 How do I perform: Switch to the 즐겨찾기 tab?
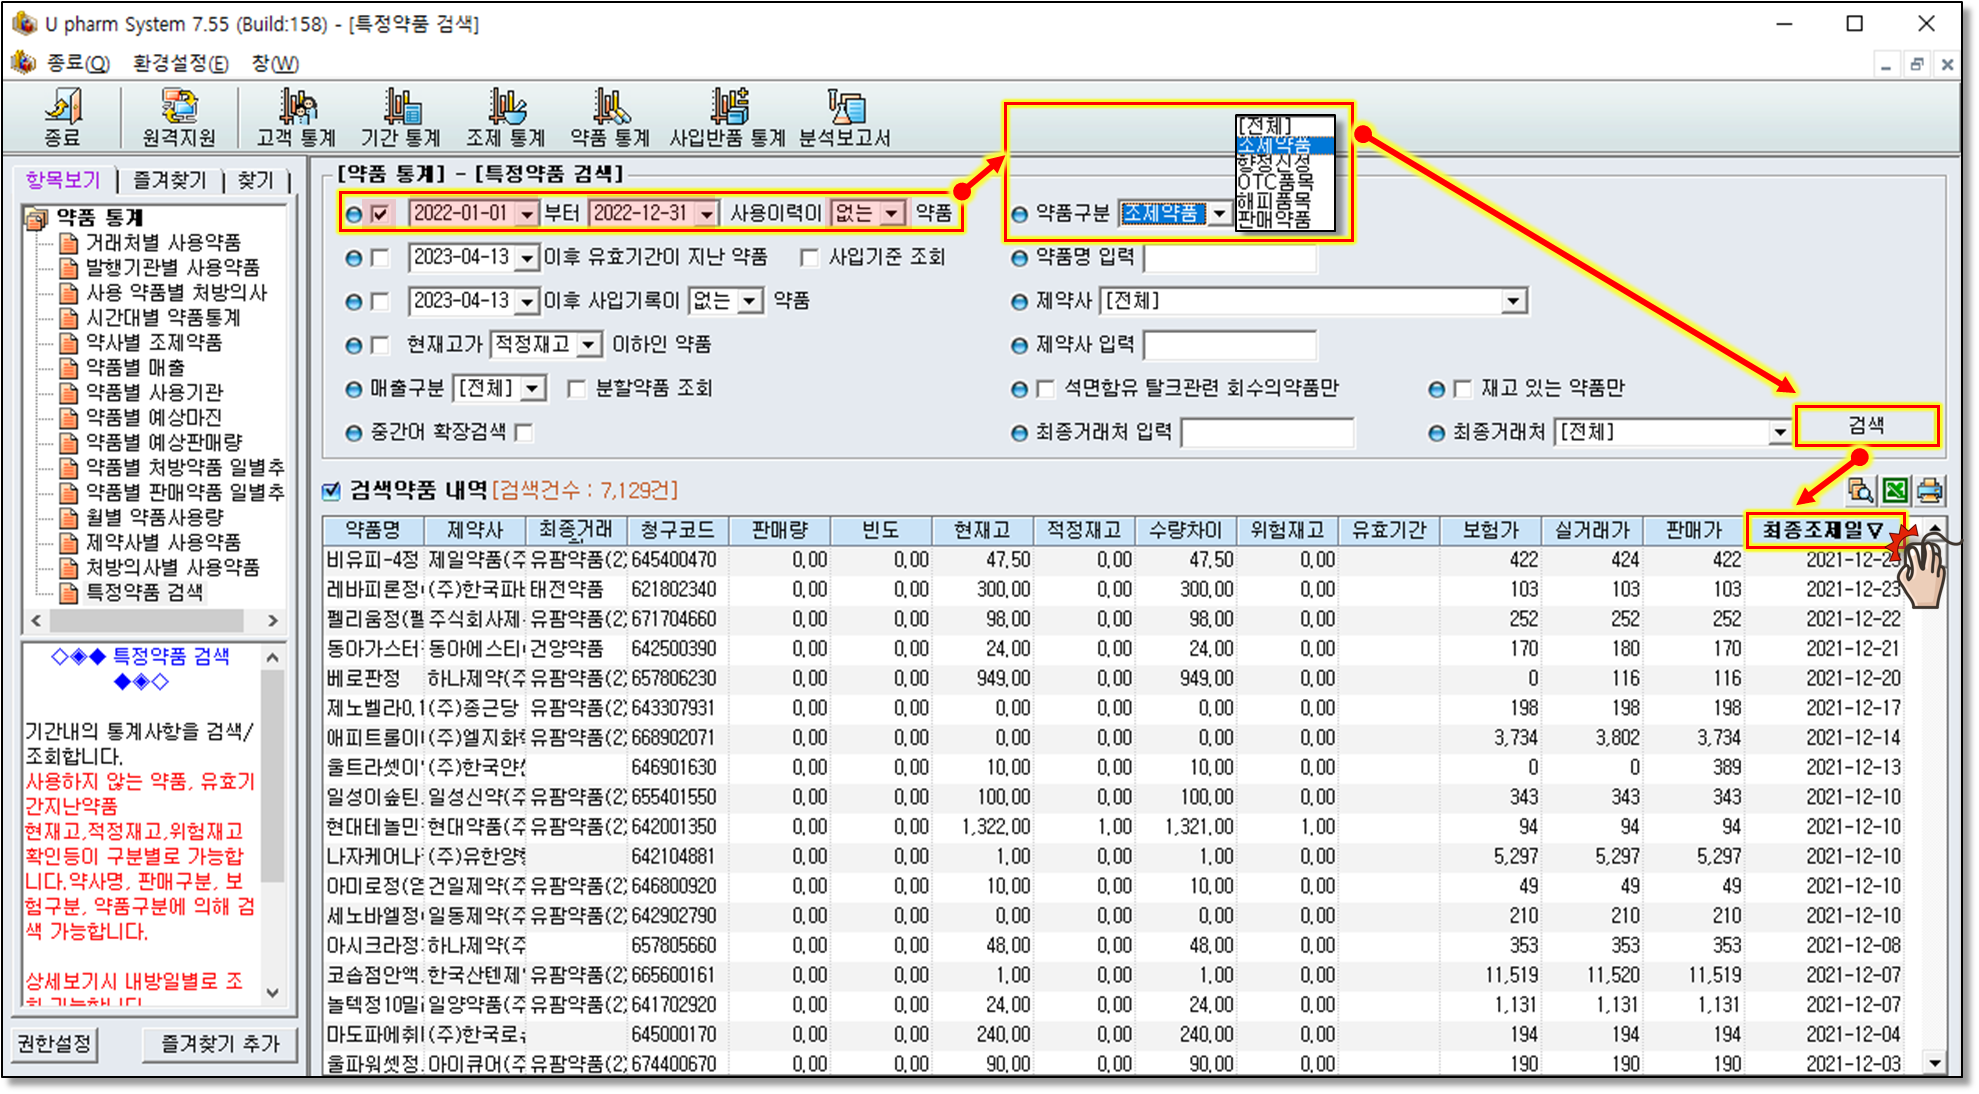point(169,180)
